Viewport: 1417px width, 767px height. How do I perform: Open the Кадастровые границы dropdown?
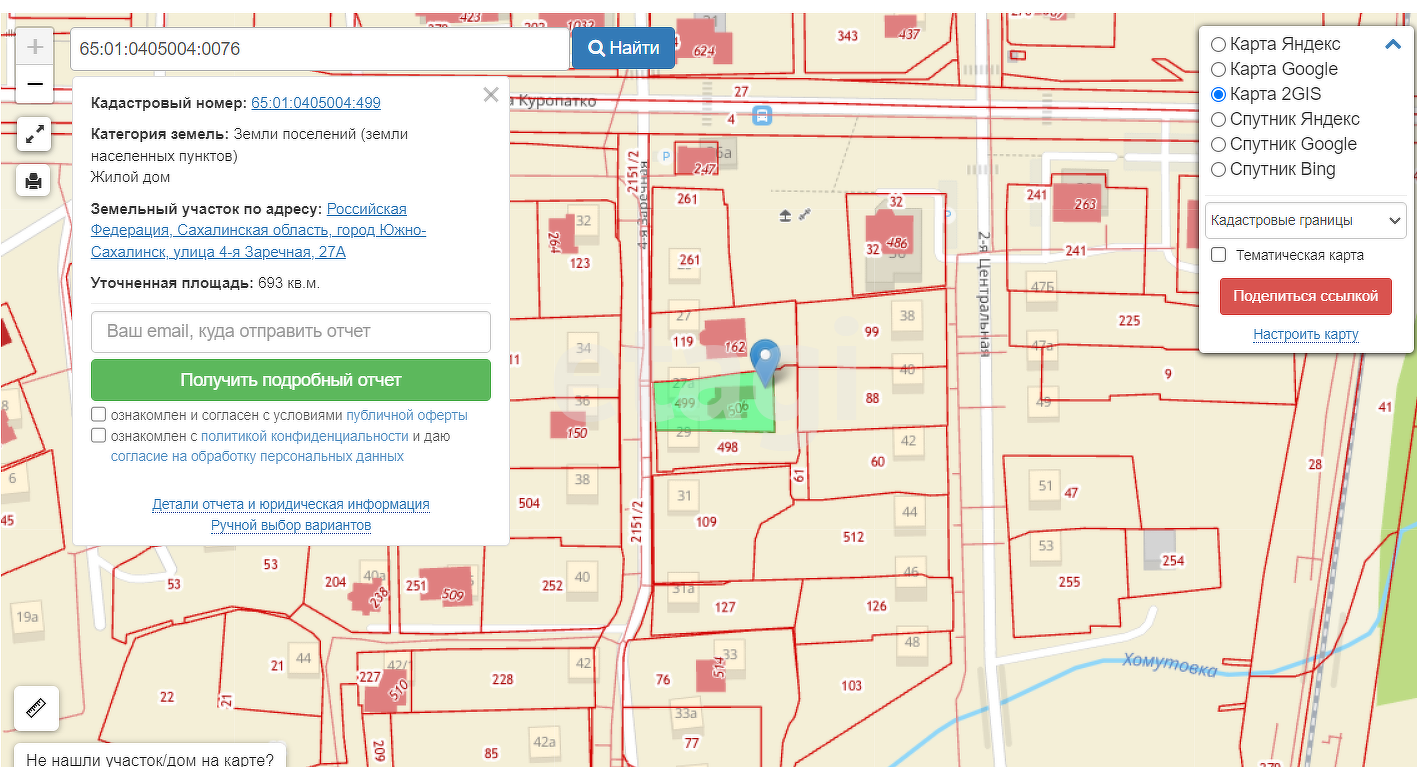1305,220
